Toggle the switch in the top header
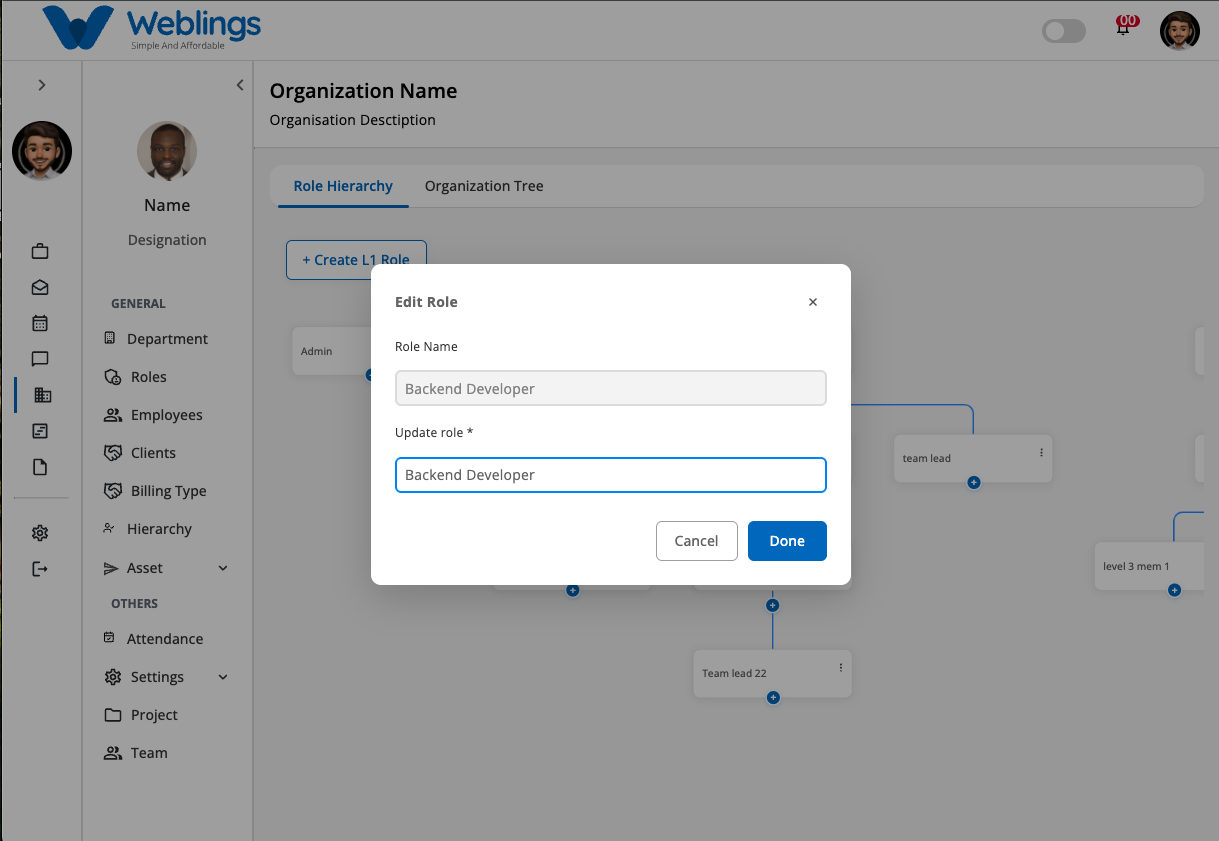Viewport: 1219px width, 841px height. tap(1064, 31)
